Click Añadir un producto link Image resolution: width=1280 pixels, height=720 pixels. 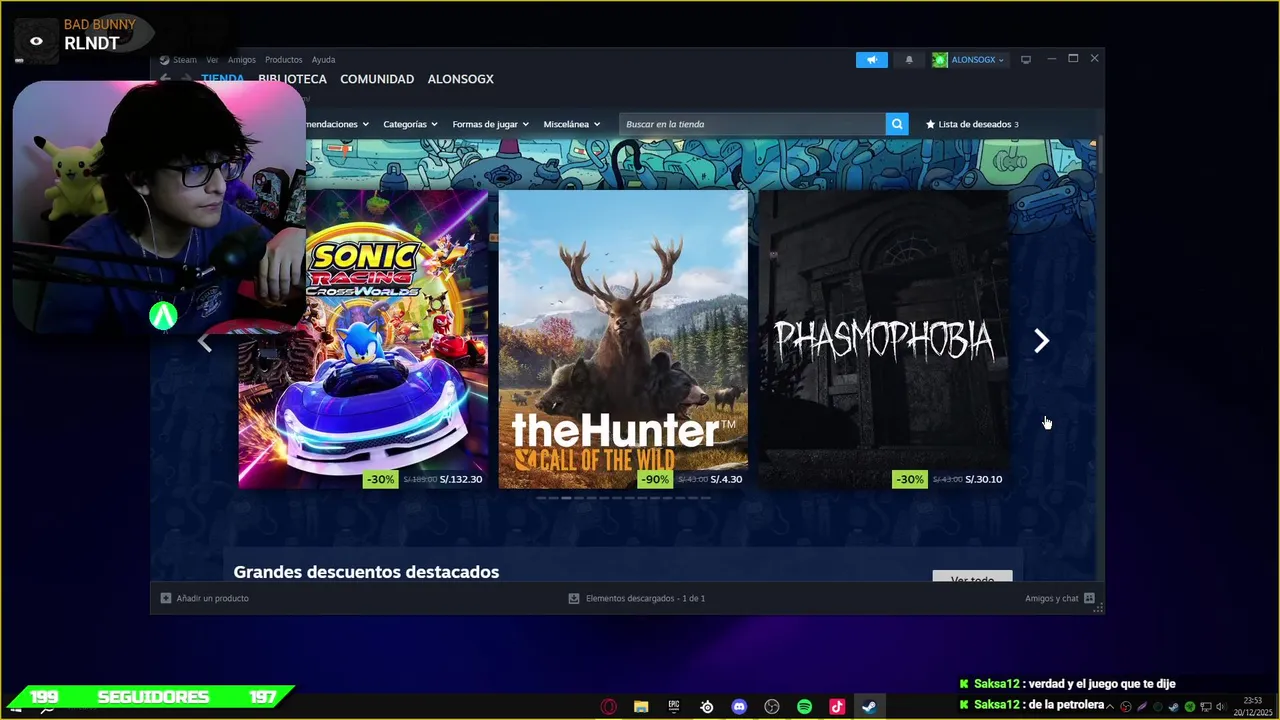pyautogui.click(x=212, y=598)
